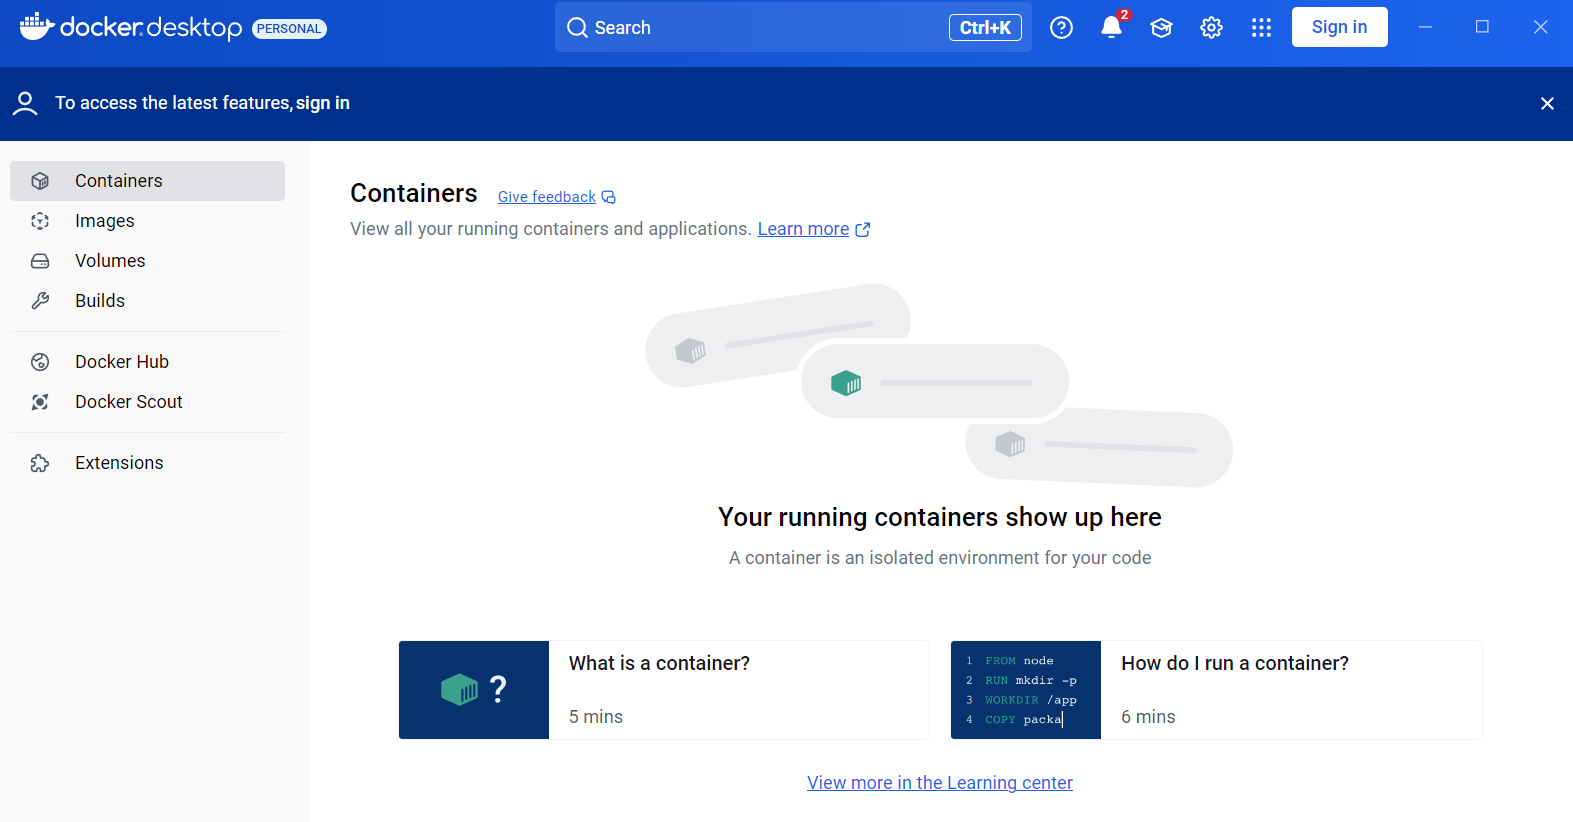Open View more in the Learning center
The image size is (1573, 822).
pyautogui.click(x=940, y=783)
